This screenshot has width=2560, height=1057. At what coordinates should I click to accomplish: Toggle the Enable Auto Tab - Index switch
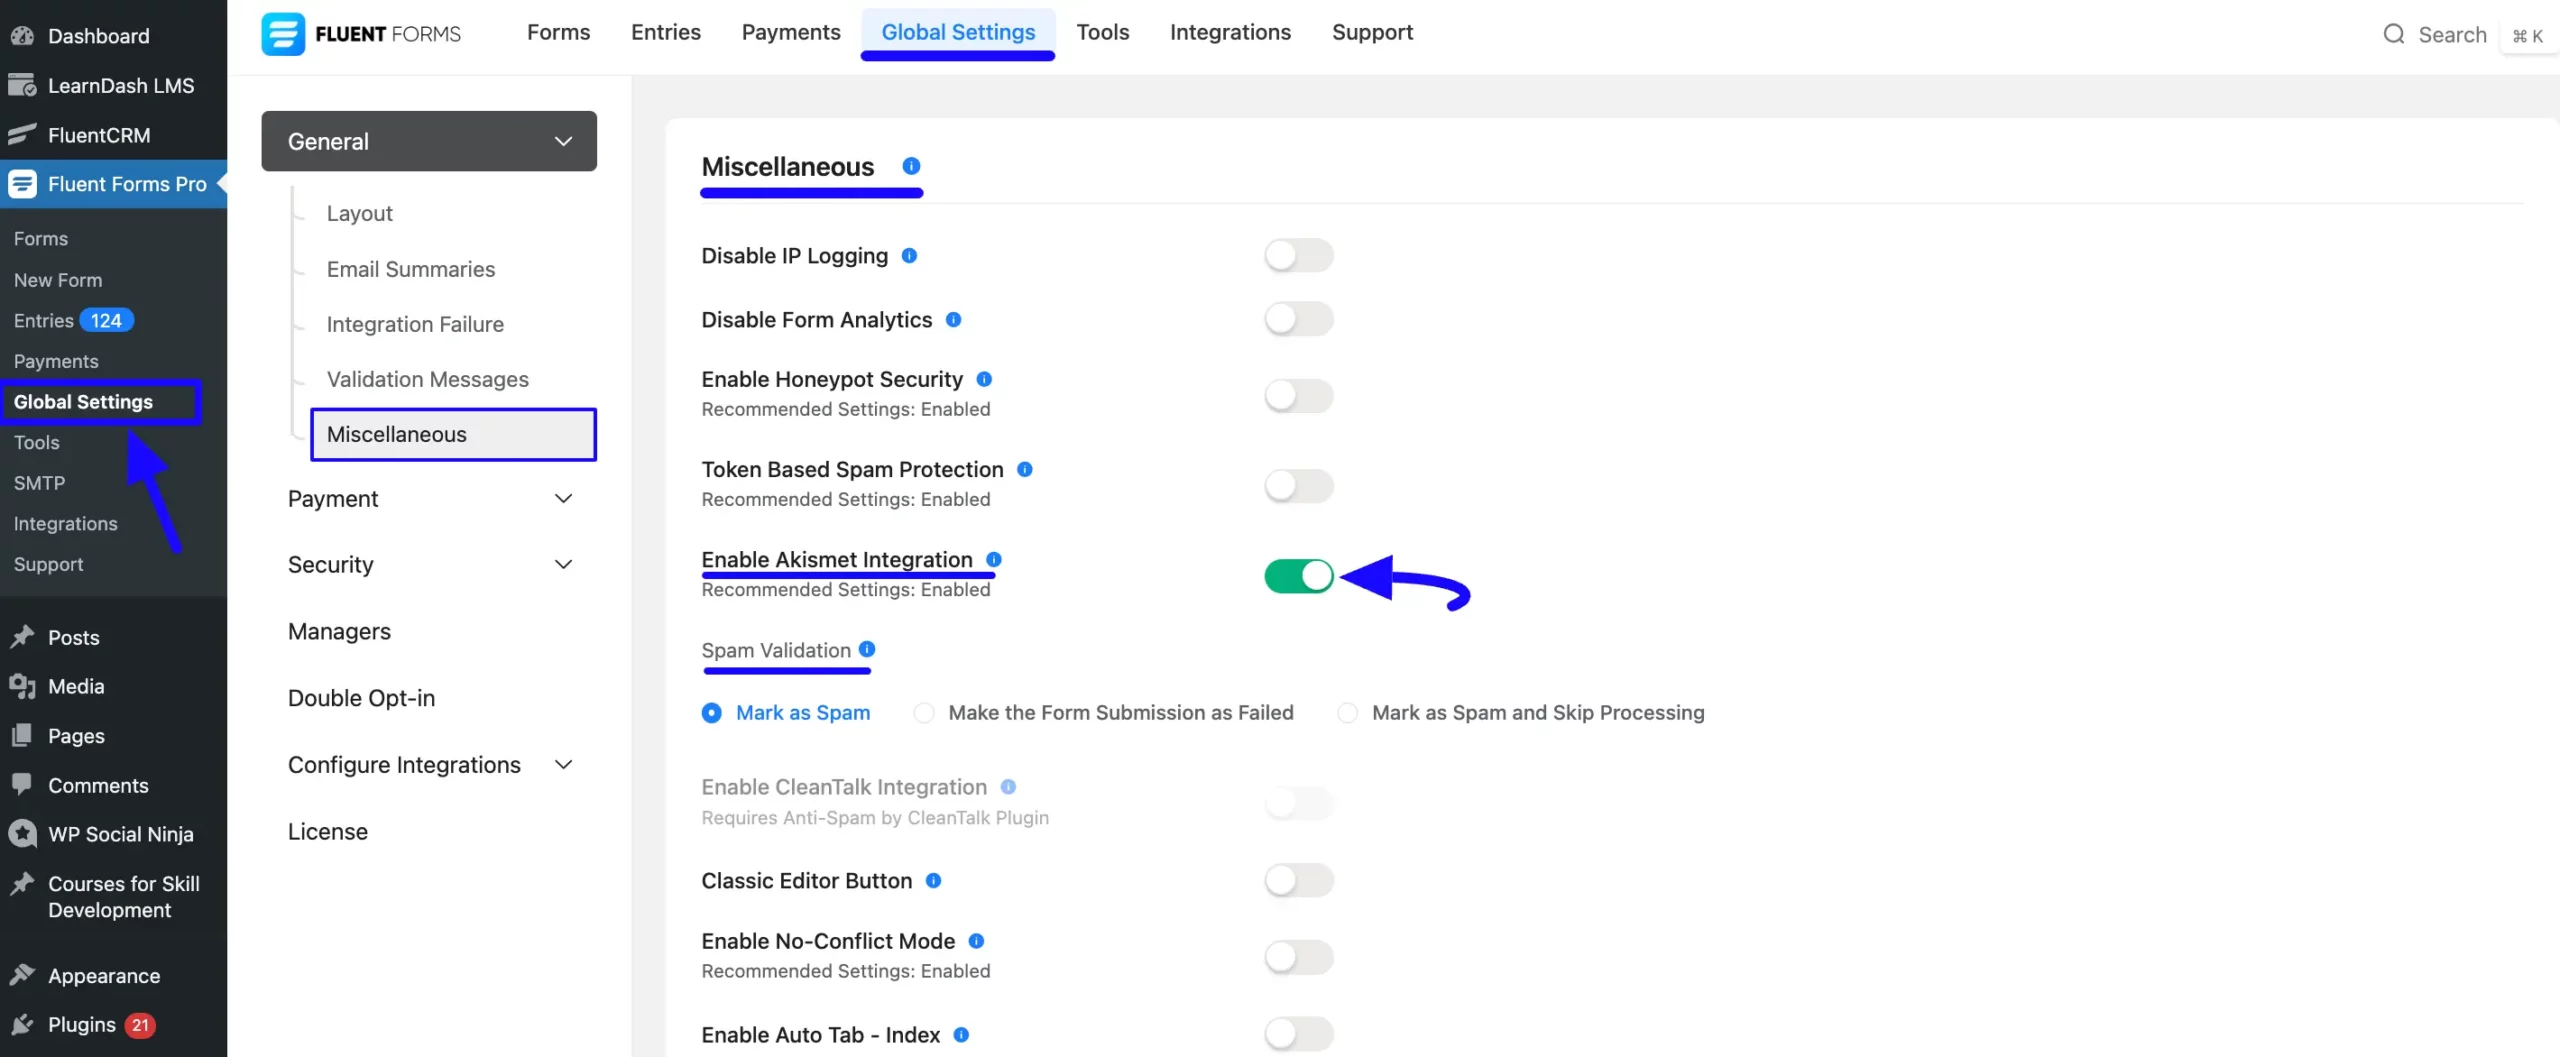click(x=1298, y=1035)
